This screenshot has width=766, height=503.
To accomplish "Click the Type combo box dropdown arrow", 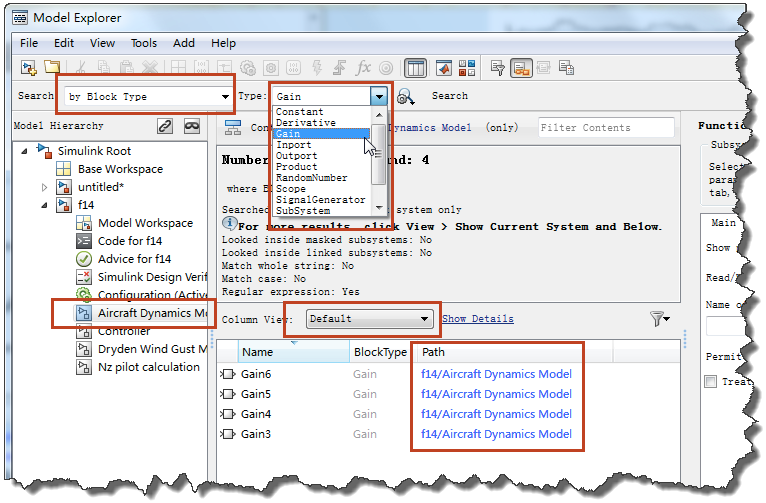I will pyautogui.click(x=379, y=96).
